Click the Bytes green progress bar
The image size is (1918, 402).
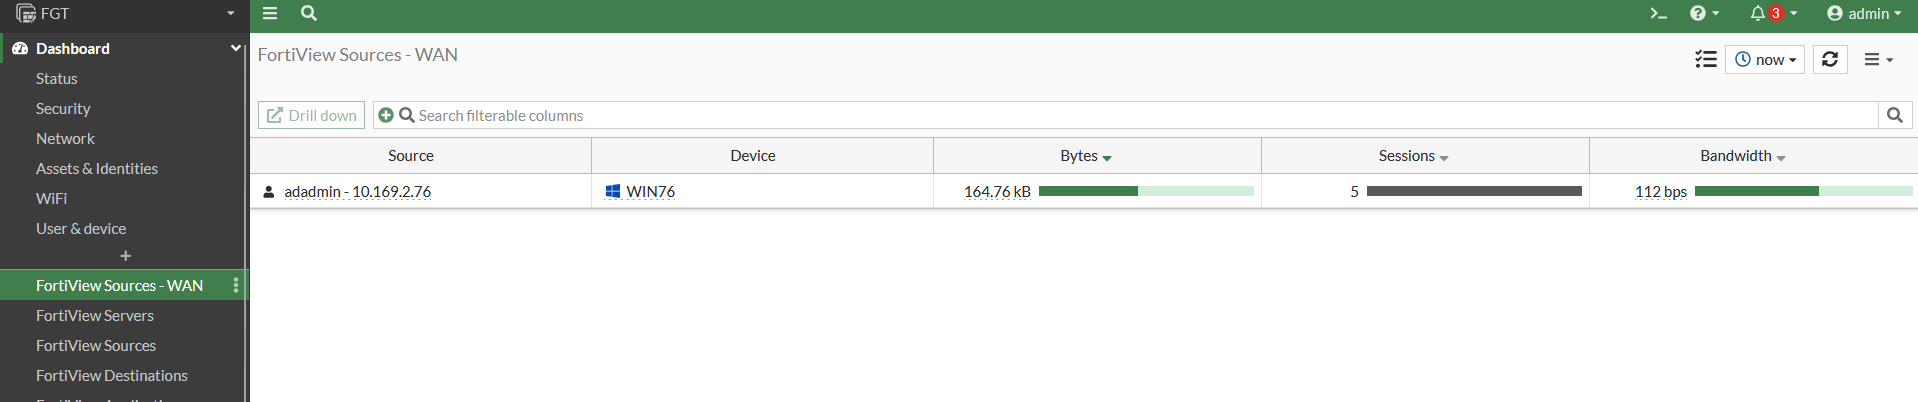pyautogui.click(x=1146, y=191)
